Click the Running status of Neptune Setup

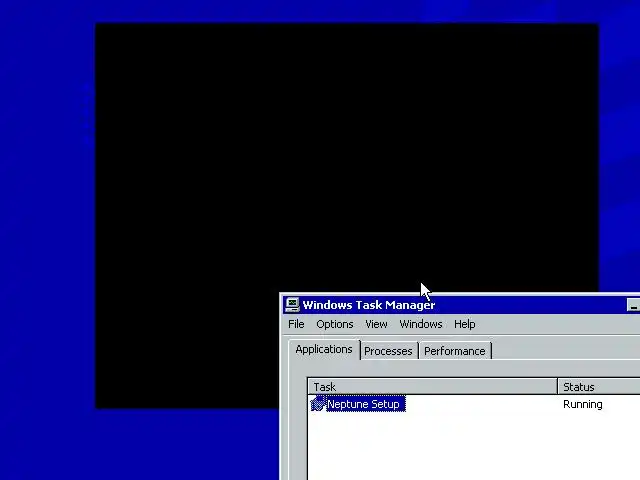582,404
